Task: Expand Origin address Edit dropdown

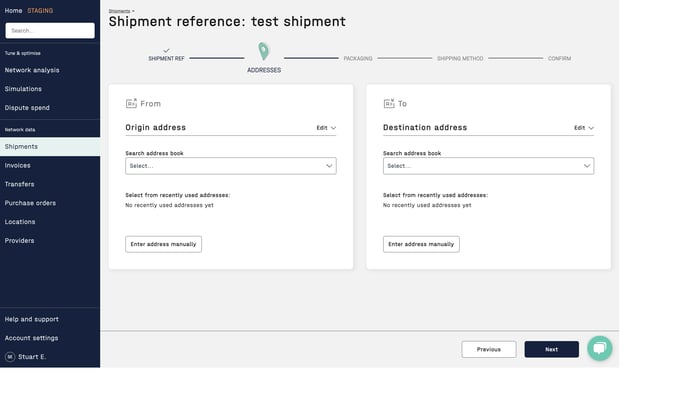Action: (x=326, y=128)
